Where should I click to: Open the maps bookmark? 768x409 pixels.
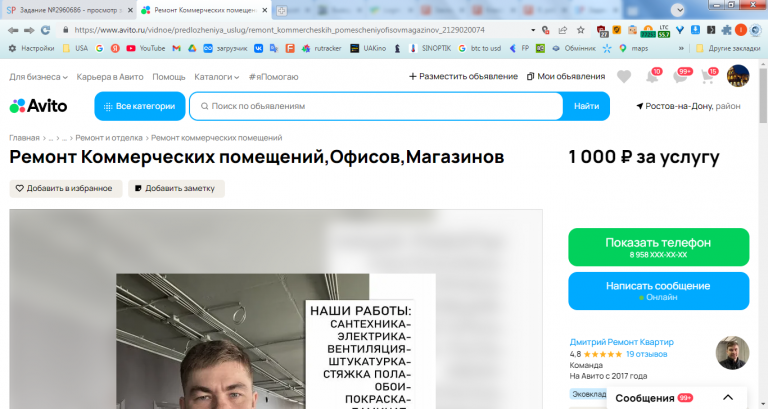pyautogui.click(x=634, y=48)
